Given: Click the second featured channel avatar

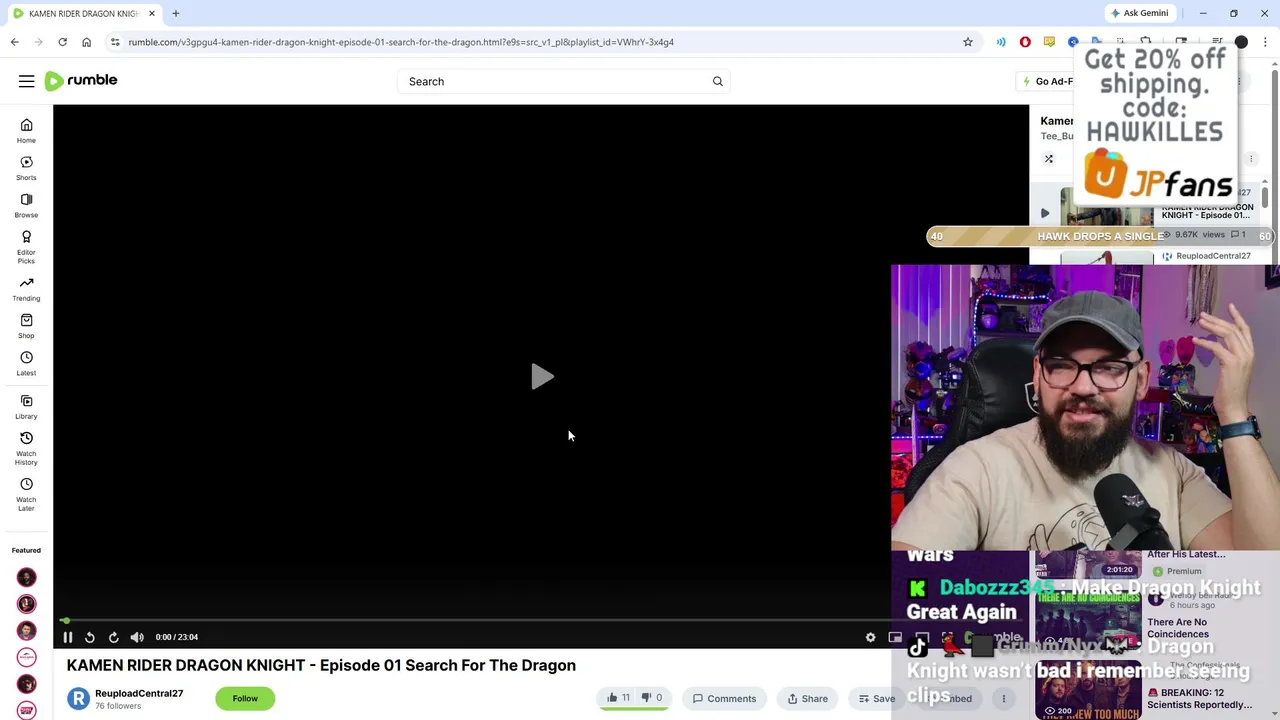Looking at the screenshot, I should (x=27, y=604).
